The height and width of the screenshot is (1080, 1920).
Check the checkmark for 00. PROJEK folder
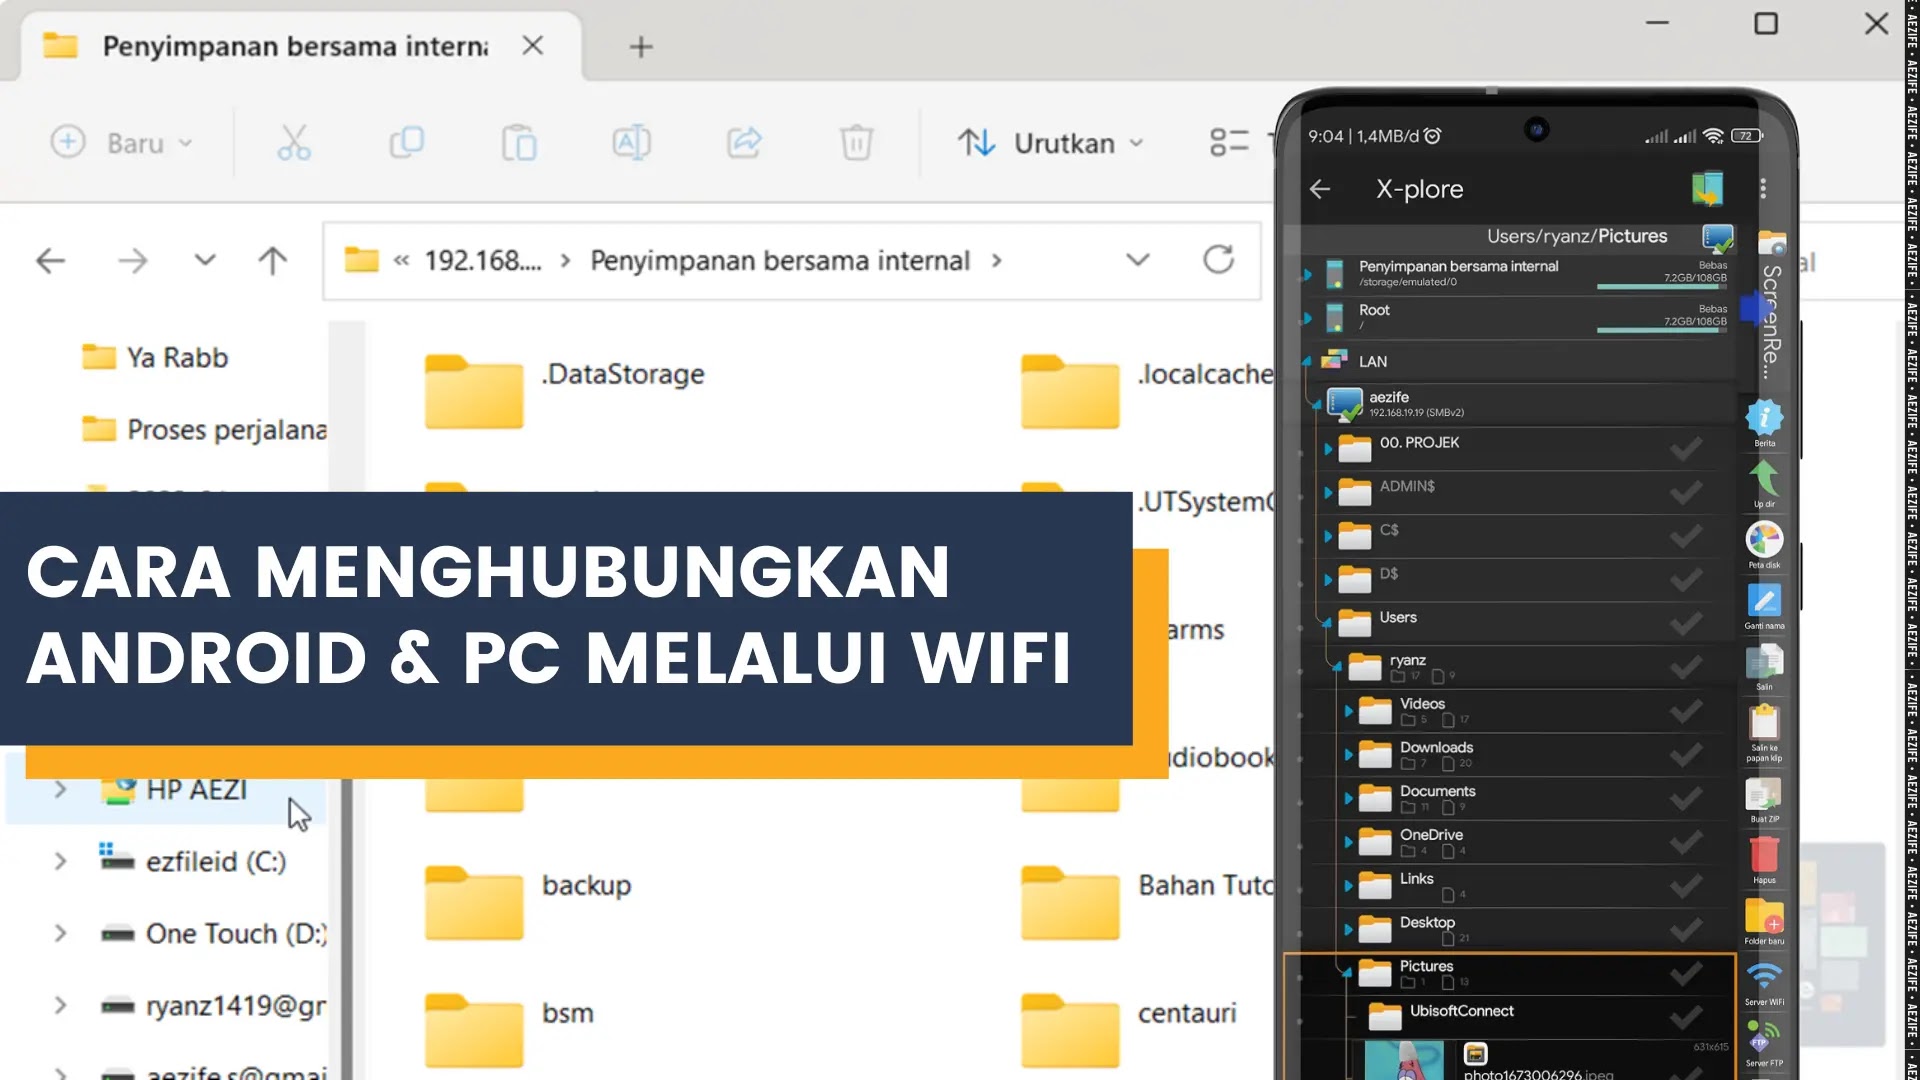[x=1686, y=449]
